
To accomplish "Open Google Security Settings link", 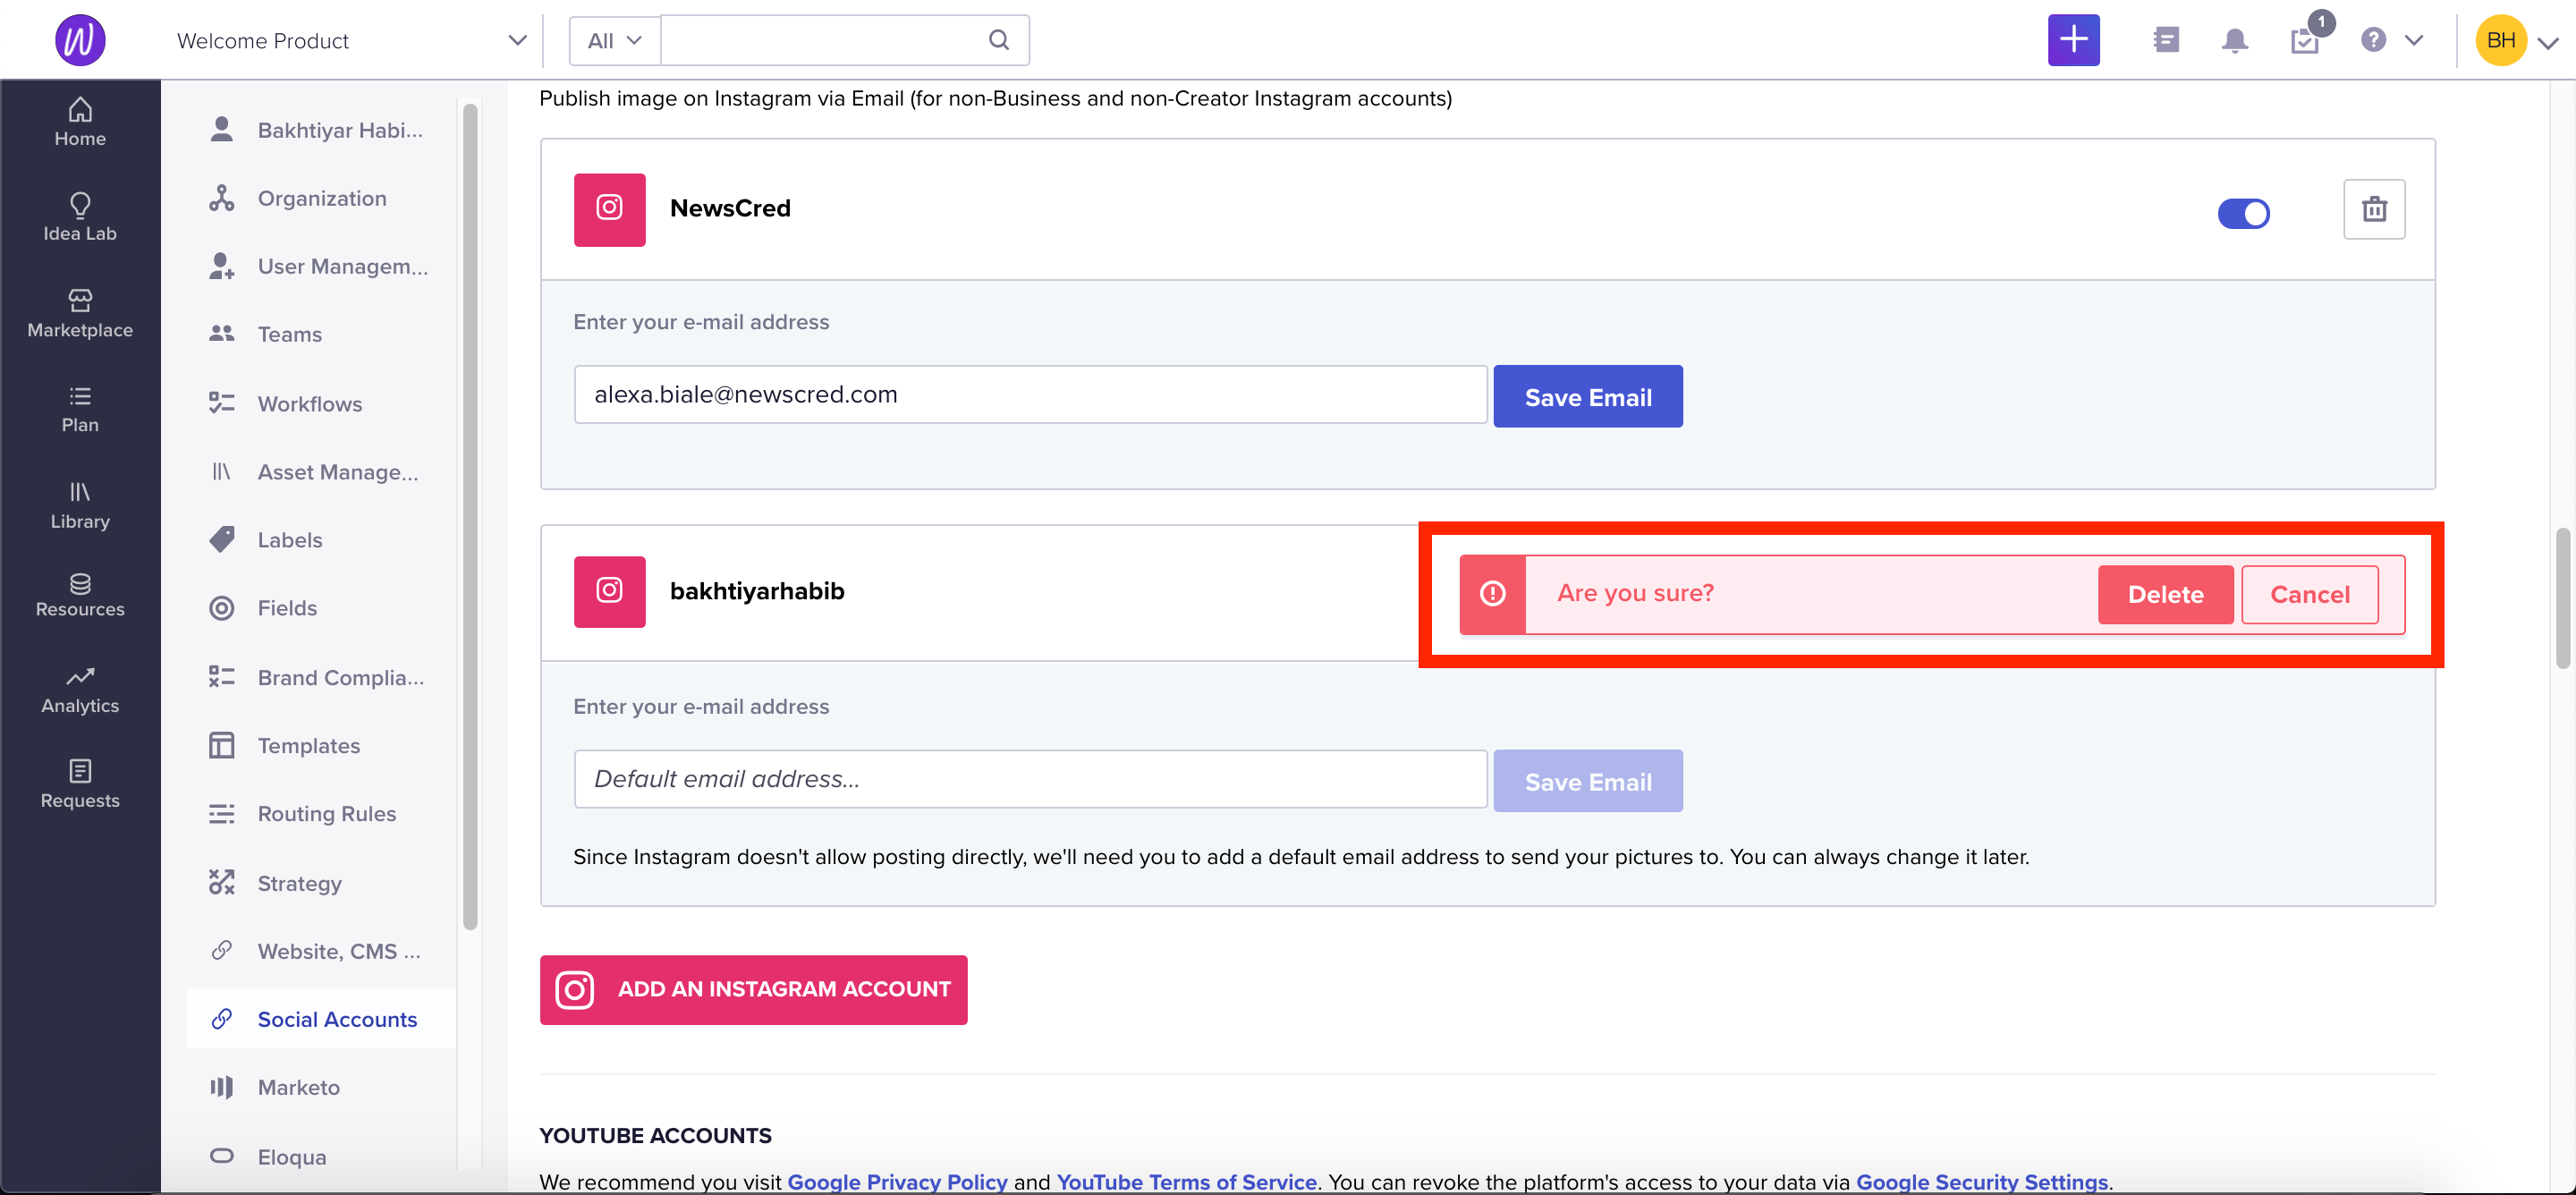I will pos(1982,1181).
